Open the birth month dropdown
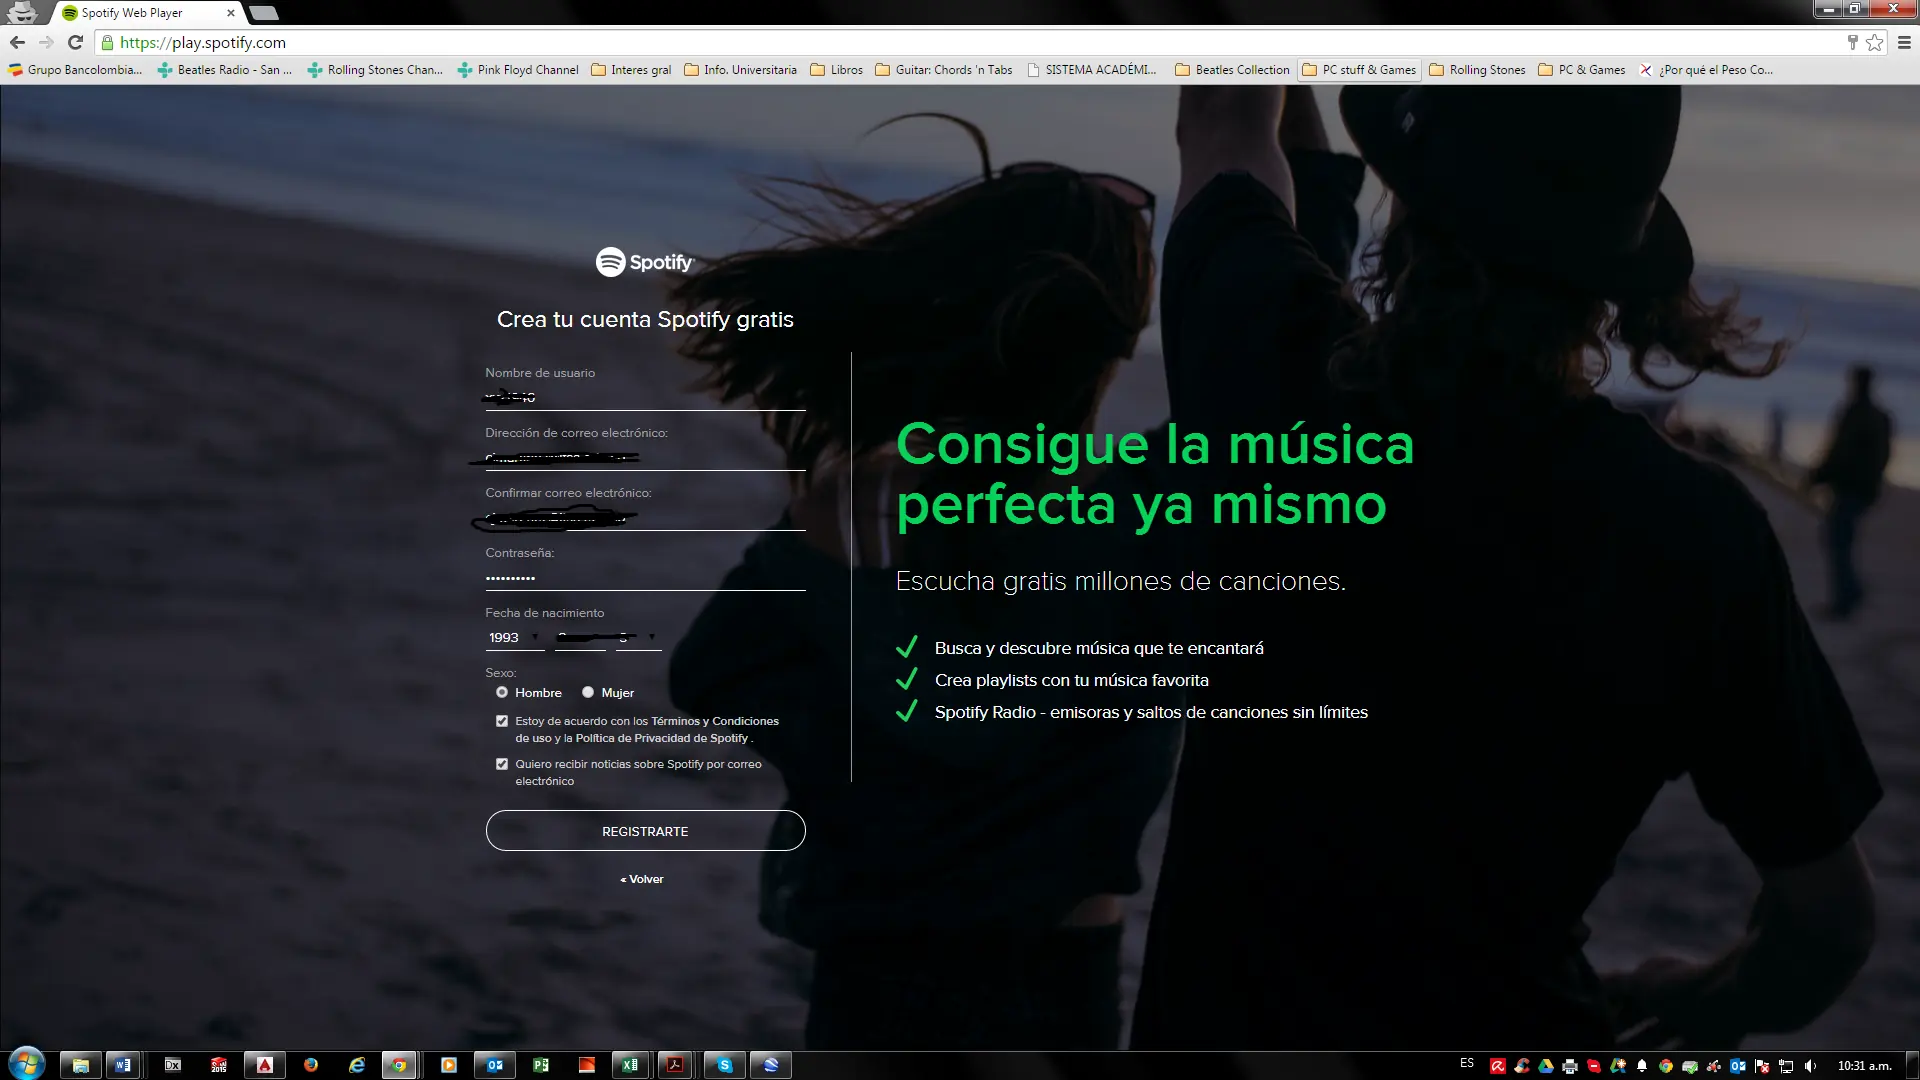The height and width of the screenshot is (1080, 1920). point(581,638)
